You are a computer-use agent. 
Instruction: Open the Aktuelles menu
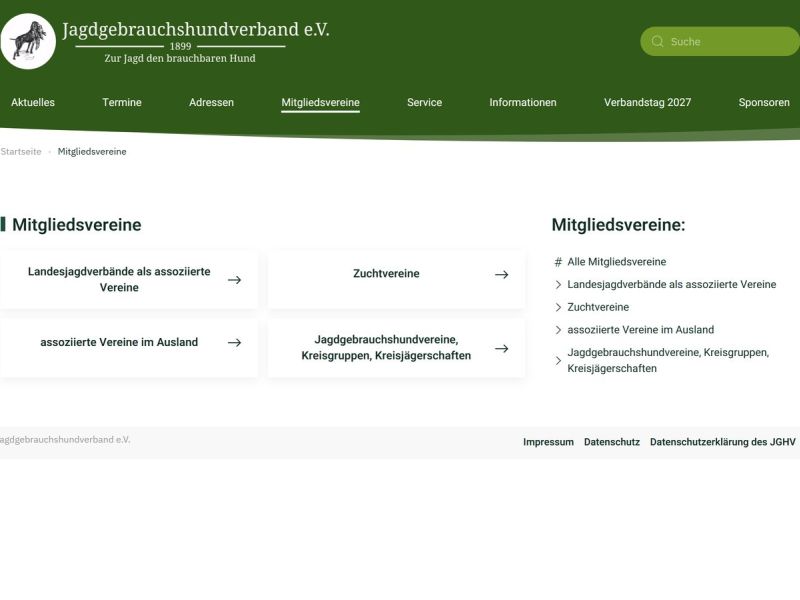click(33, 102)
